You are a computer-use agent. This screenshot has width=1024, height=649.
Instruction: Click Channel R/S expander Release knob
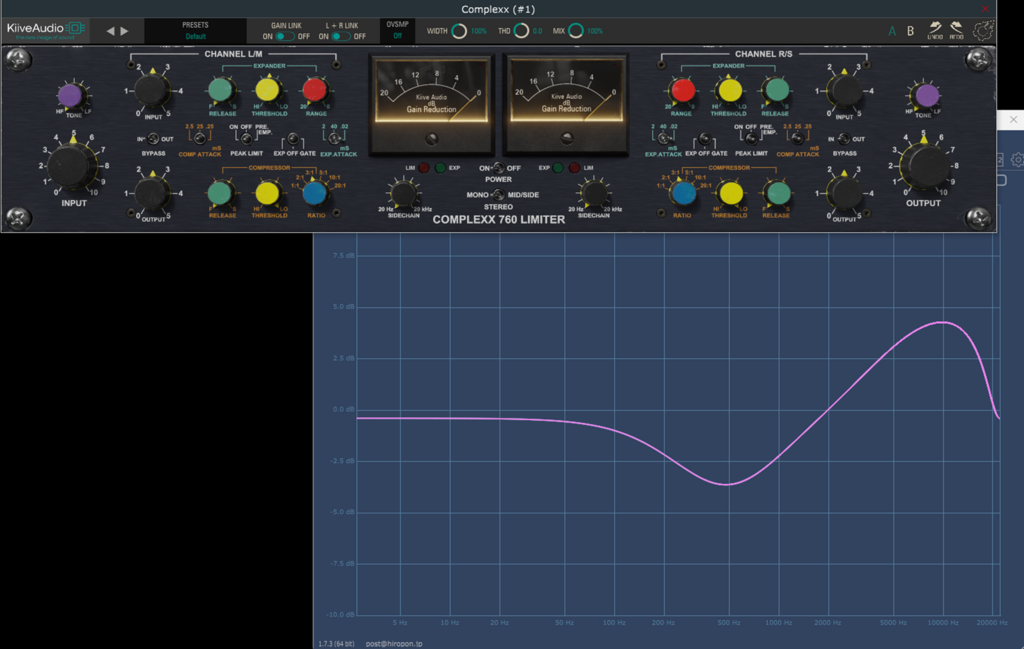(x=776, y=90)
